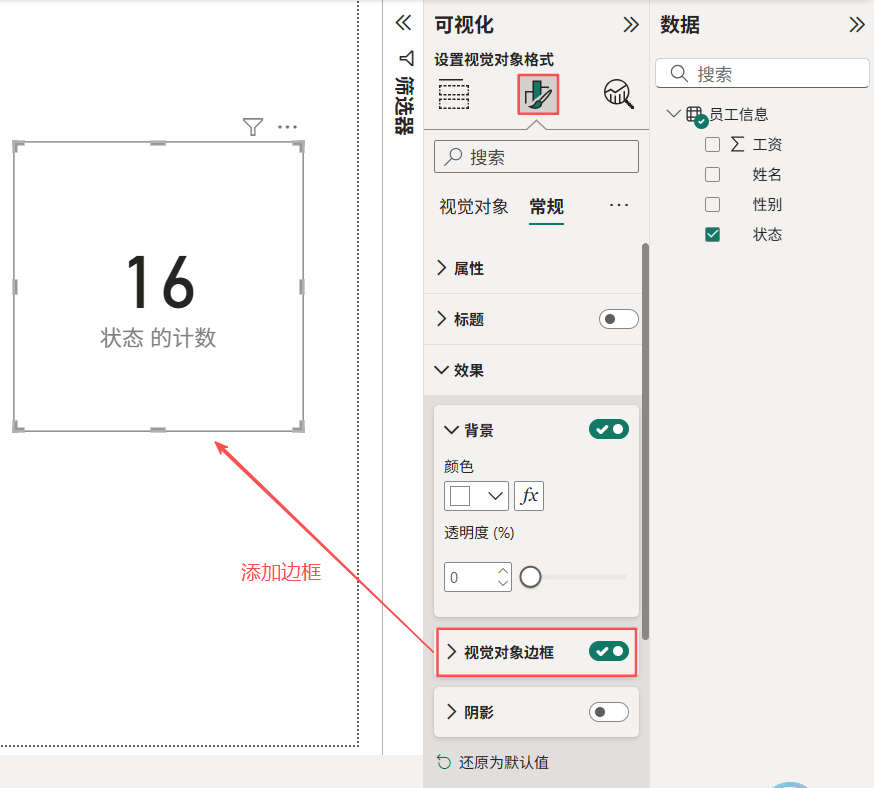Open the analytics magnifier icon
Viewport: 874px width, 788px height.
(619, 94)
